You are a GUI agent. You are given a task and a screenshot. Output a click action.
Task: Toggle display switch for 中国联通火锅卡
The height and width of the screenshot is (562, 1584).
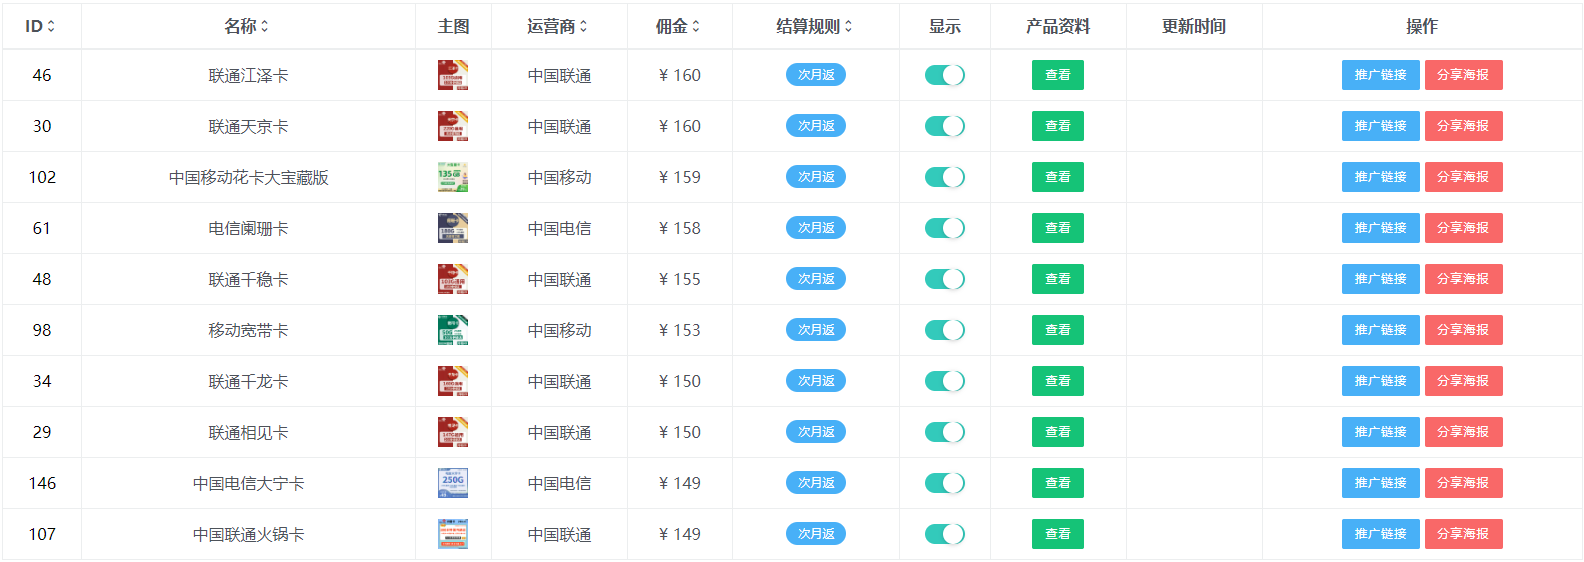click(944, 534)
